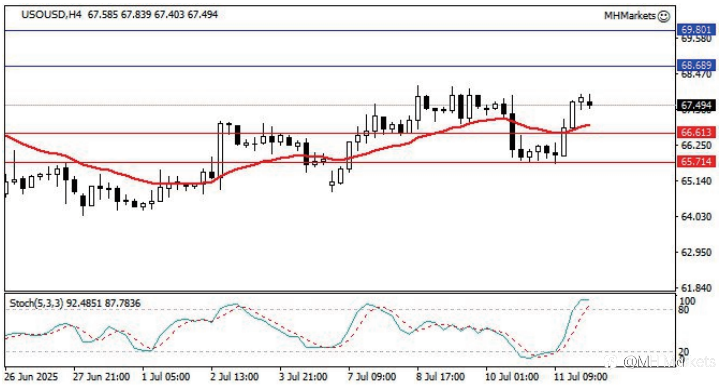This screenshot has width=725, height=390.
Task: Click the OHLC values 67.585 67.839 67.403
Action: tap(136, 15)
